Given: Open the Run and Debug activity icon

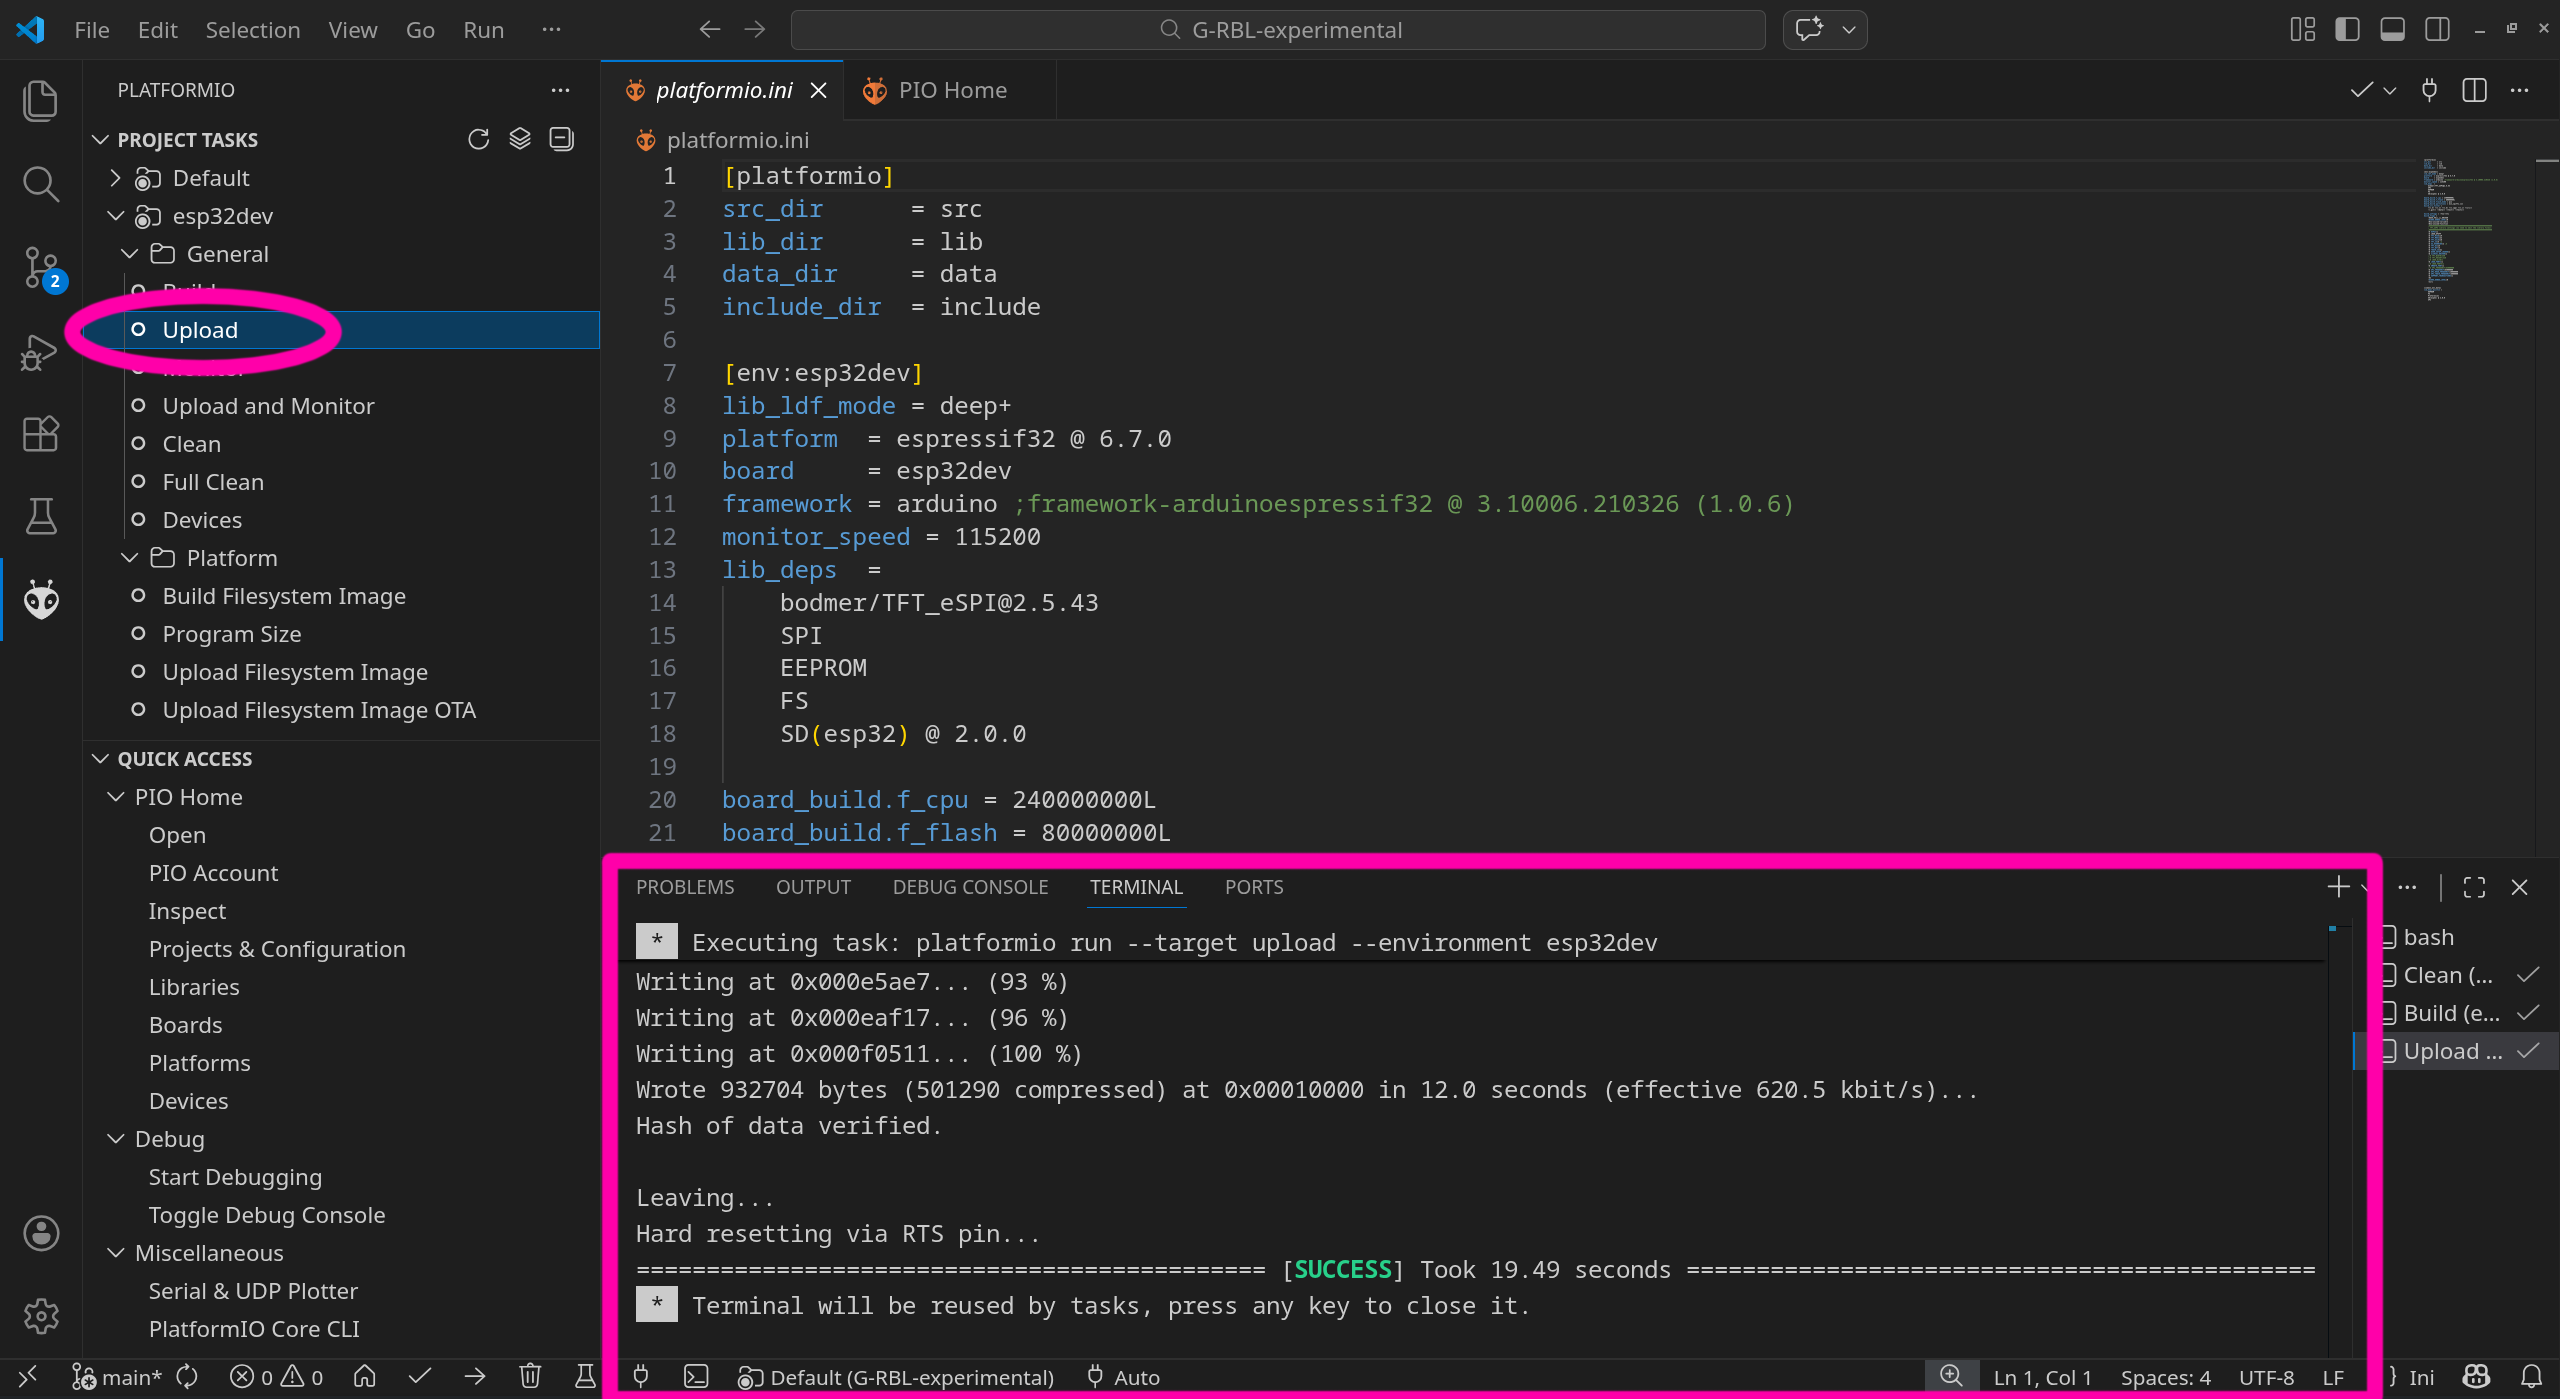Looking at the screenshot, I should pos(41,352).
